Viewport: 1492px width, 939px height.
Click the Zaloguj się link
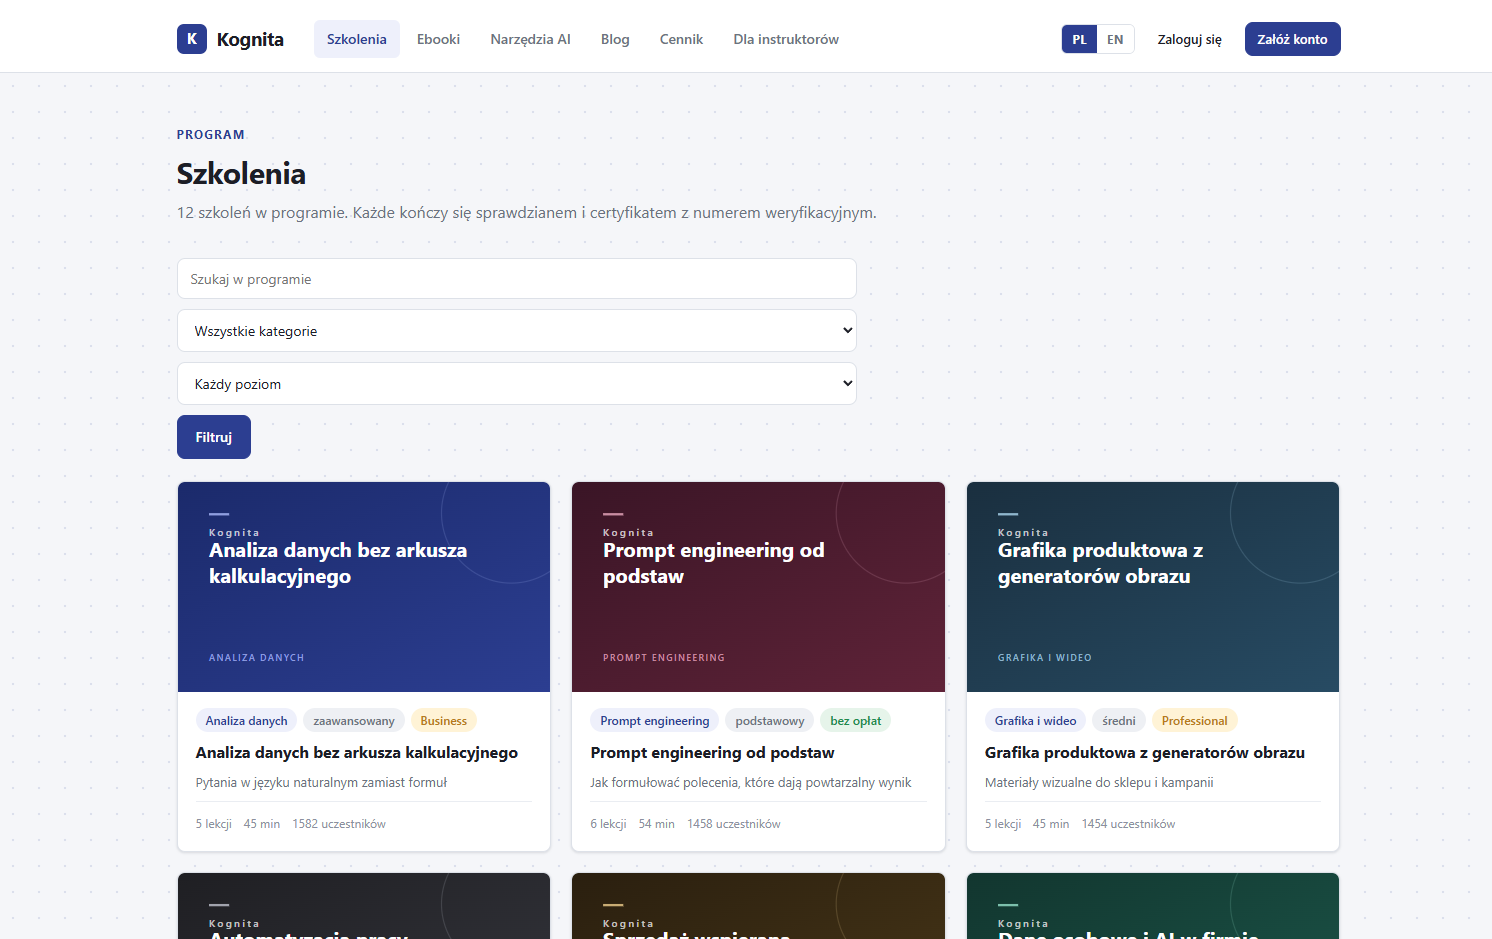(1189, 39)
